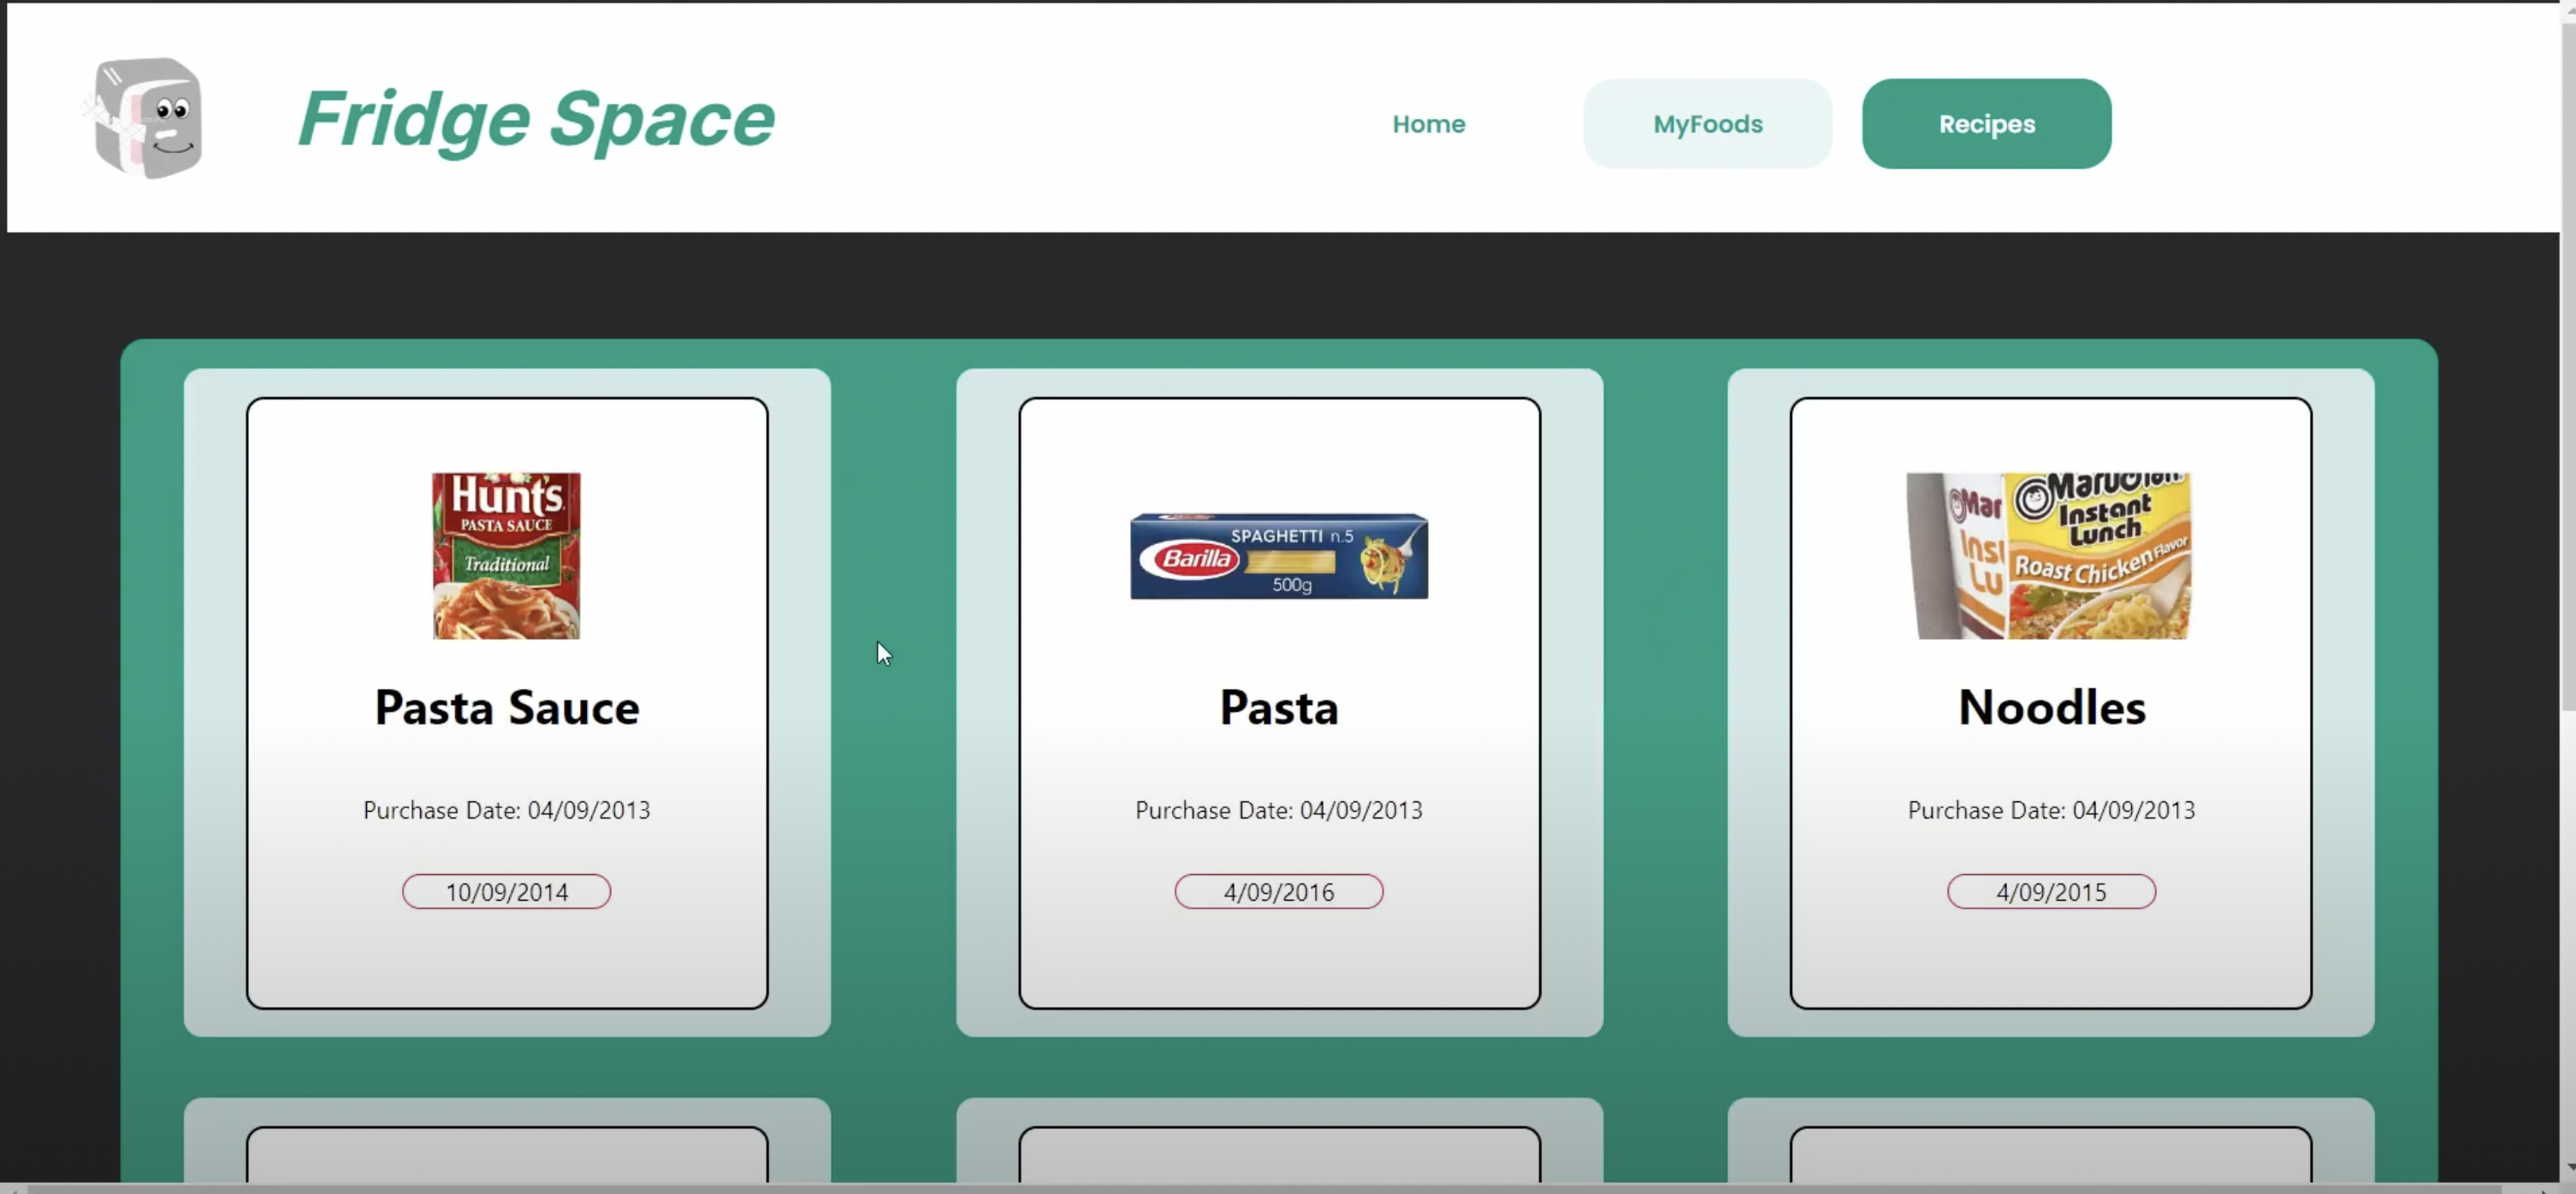The height and width of the screenshot is (1194, 2576).
Task: Click the 4/09/2015 expiry date badge
Action: click(2051, 891)
